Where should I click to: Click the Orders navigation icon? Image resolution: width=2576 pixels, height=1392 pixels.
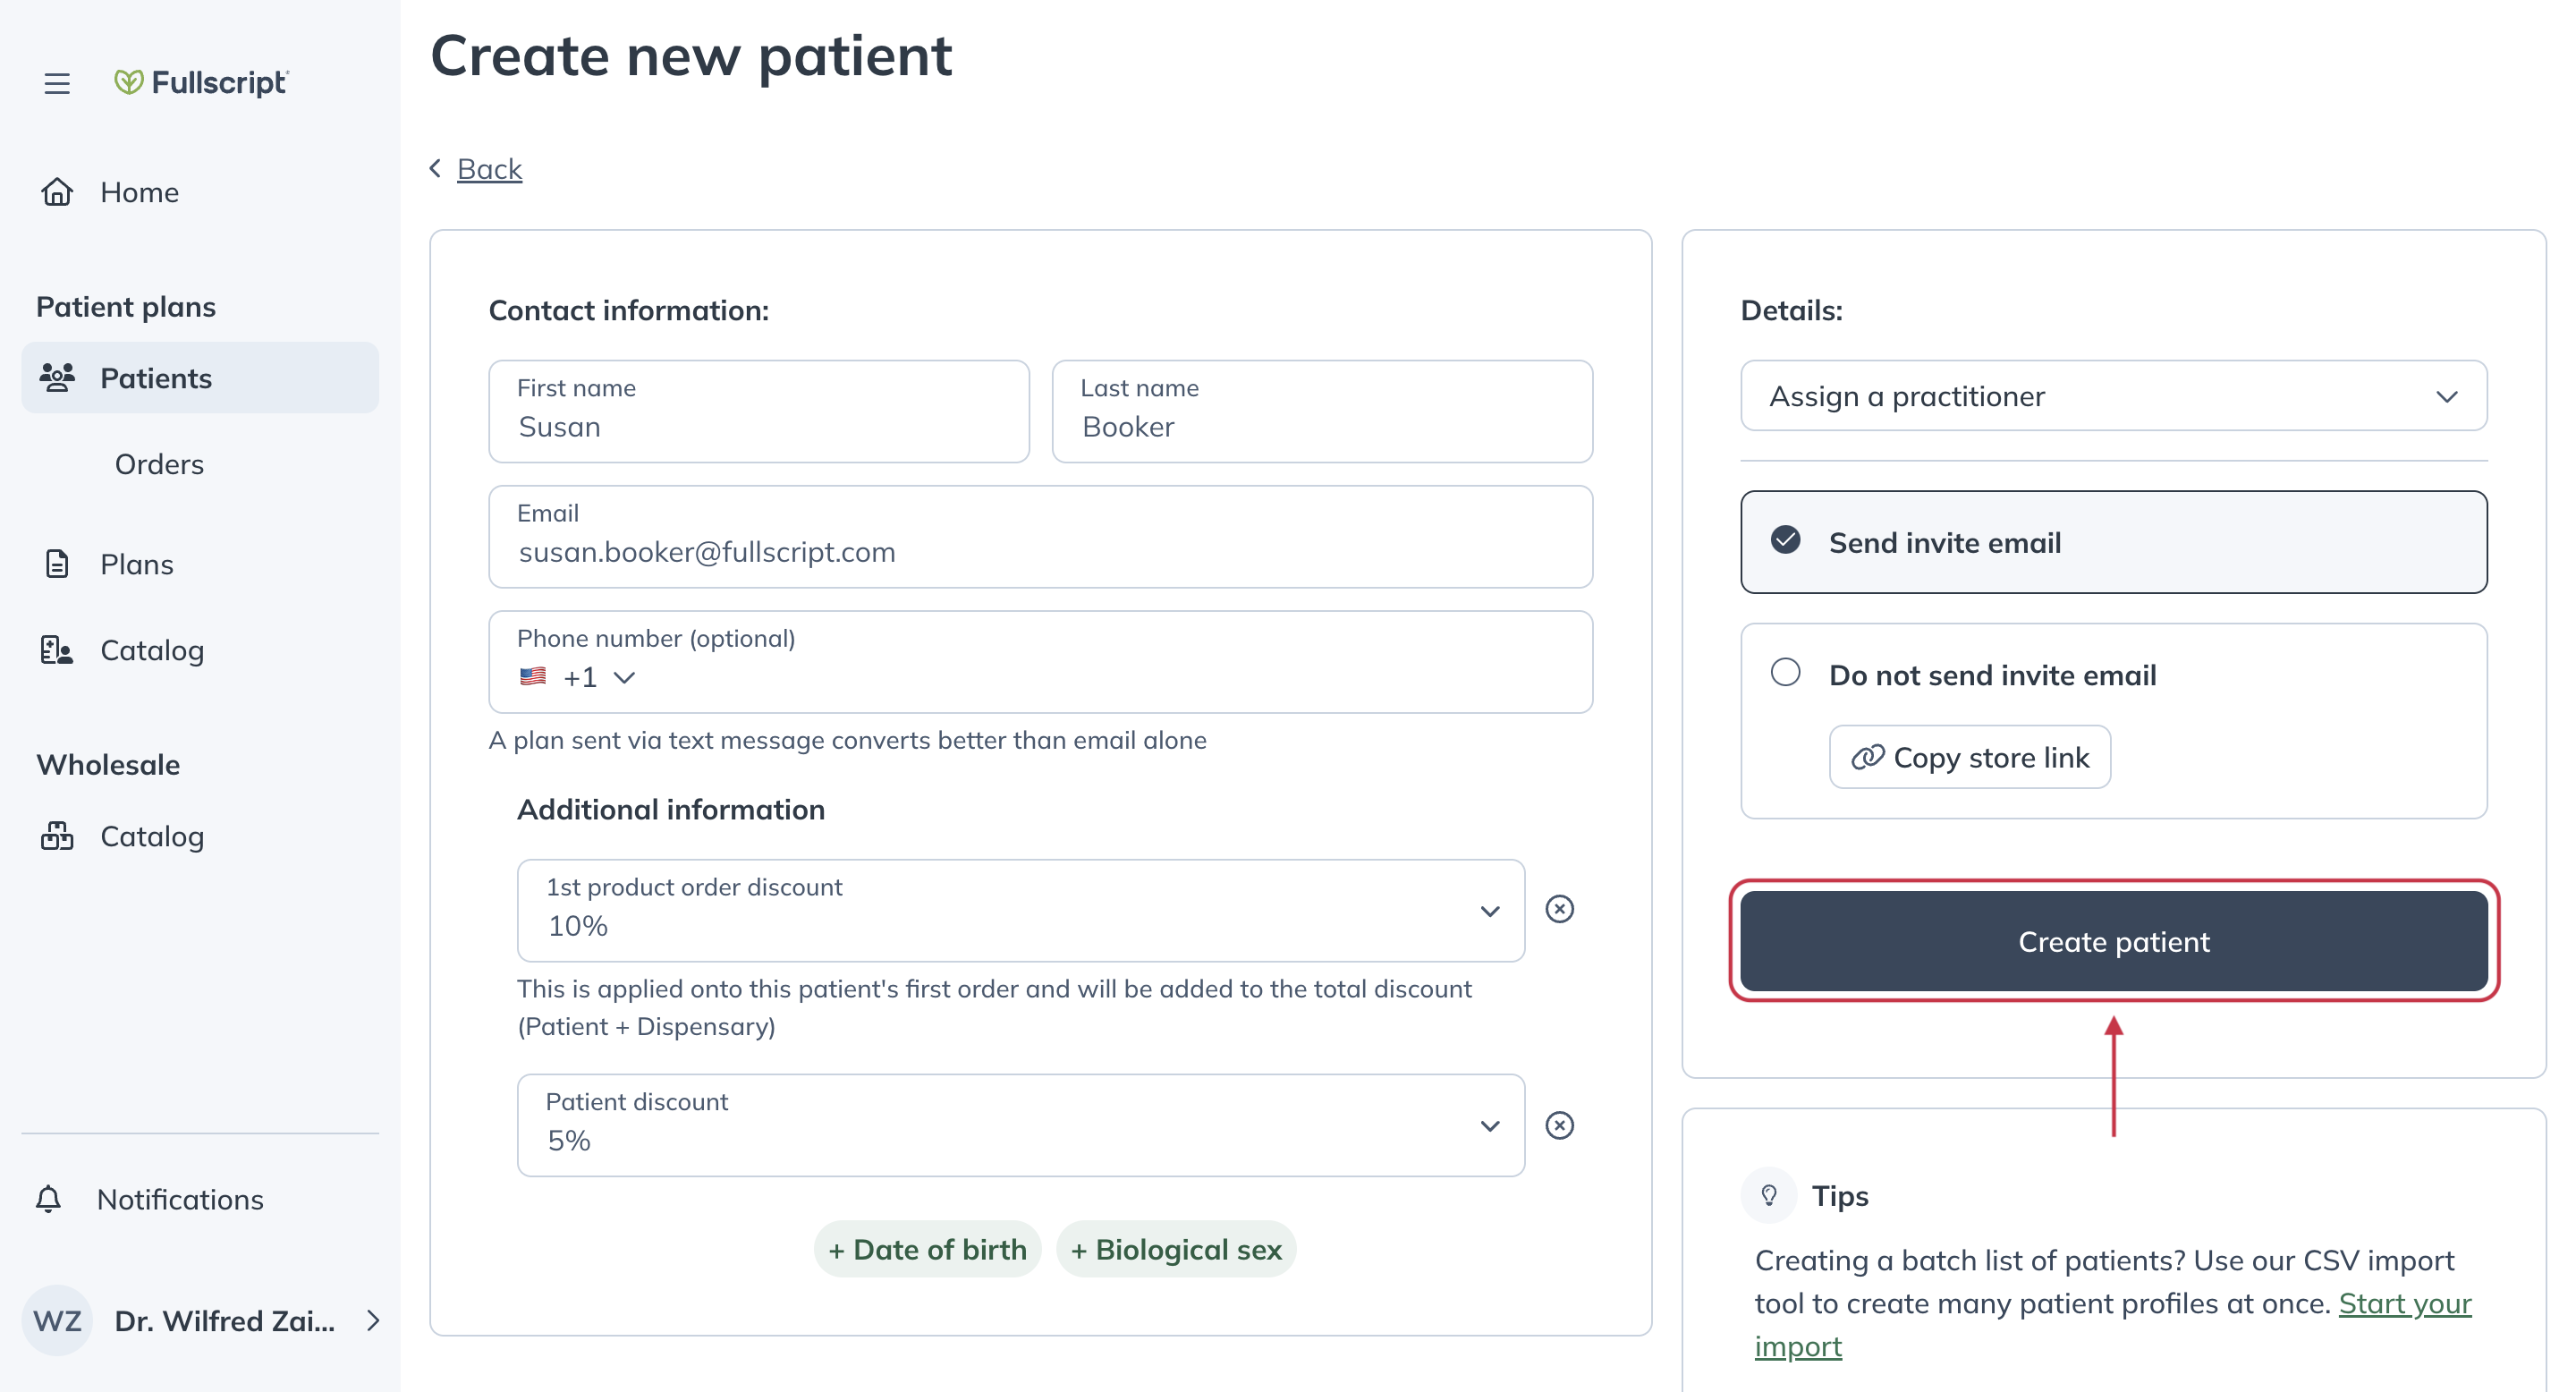tap(161, 463)
